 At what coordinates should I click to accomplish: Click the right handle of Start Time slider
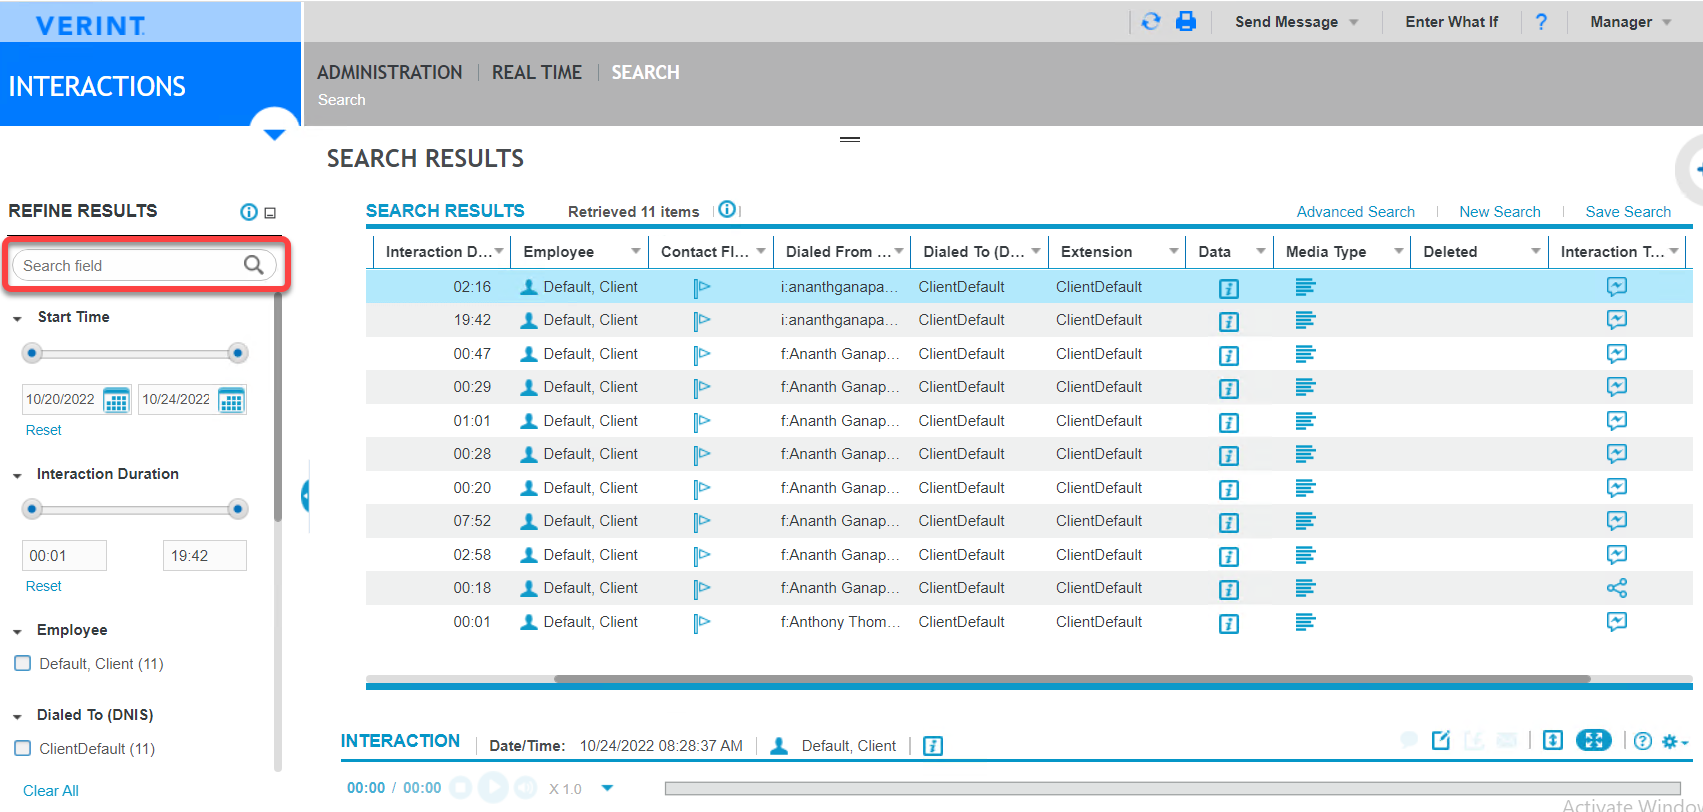coord(238,353)
